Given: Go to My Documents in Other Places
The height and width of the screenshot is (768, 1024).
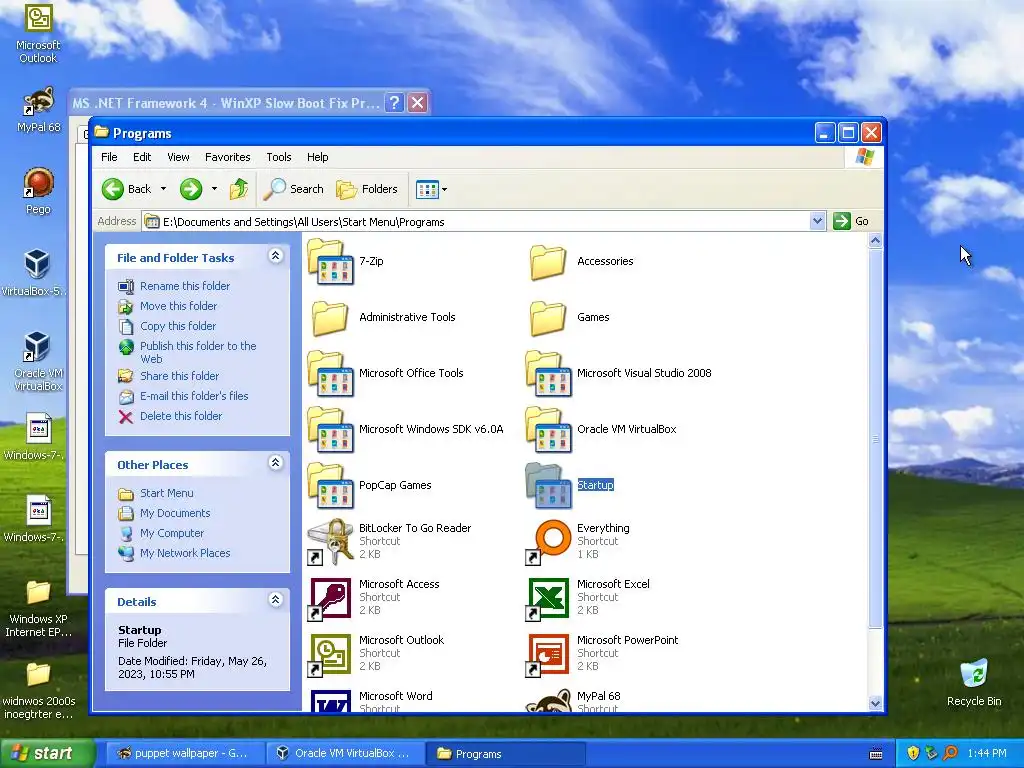Looking at the screenshot, I should (x=175, y=513).
